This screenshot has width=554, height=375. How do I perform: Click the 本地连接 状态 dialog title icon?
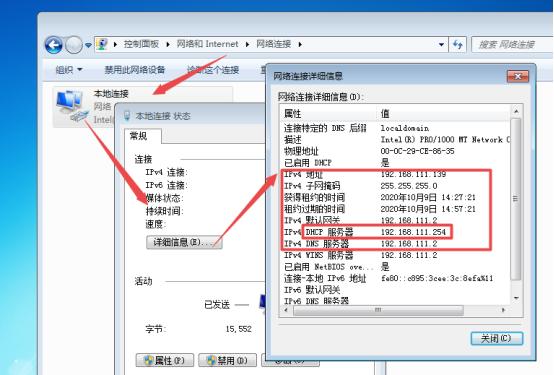coord(127,116)
